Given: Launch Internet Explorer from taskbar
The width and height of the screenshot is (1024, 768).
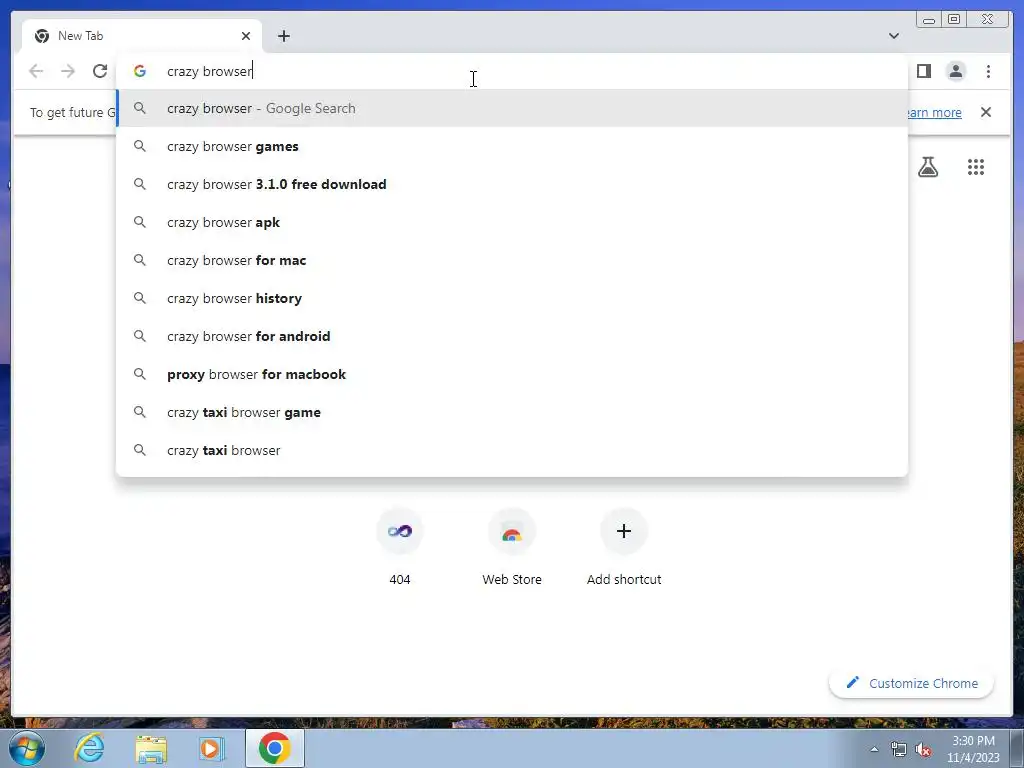Looking at the screenshot, I should click(x=89, y=748).
